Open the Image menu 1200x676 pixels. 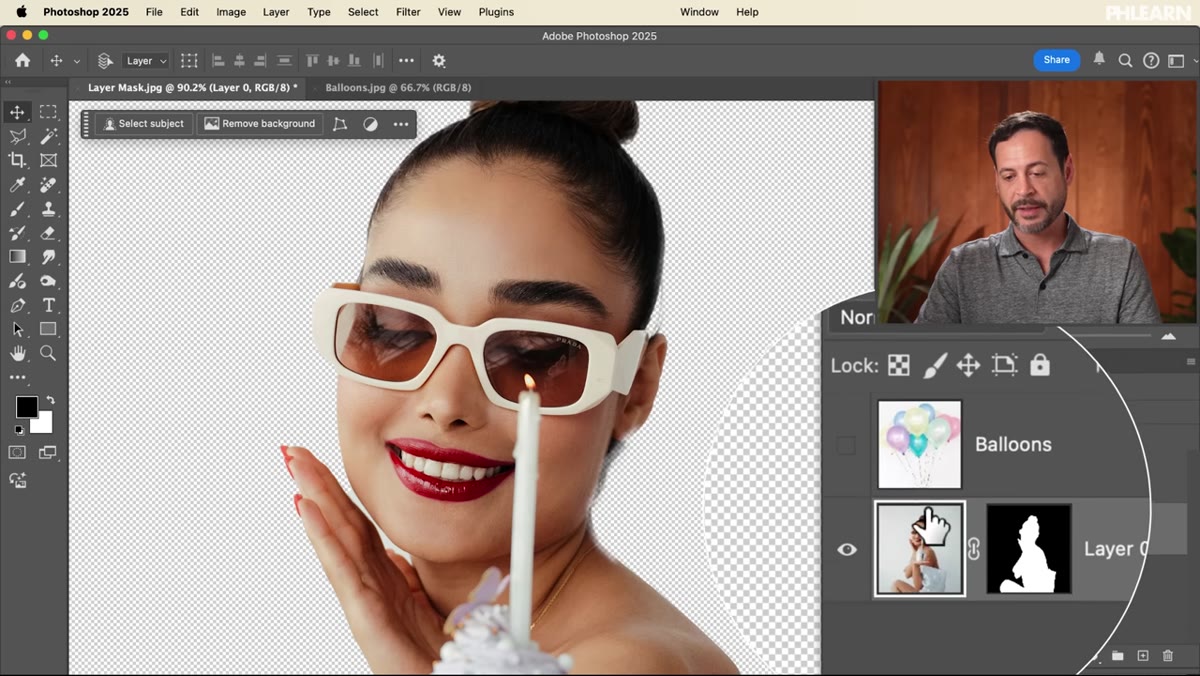point(231,12)
